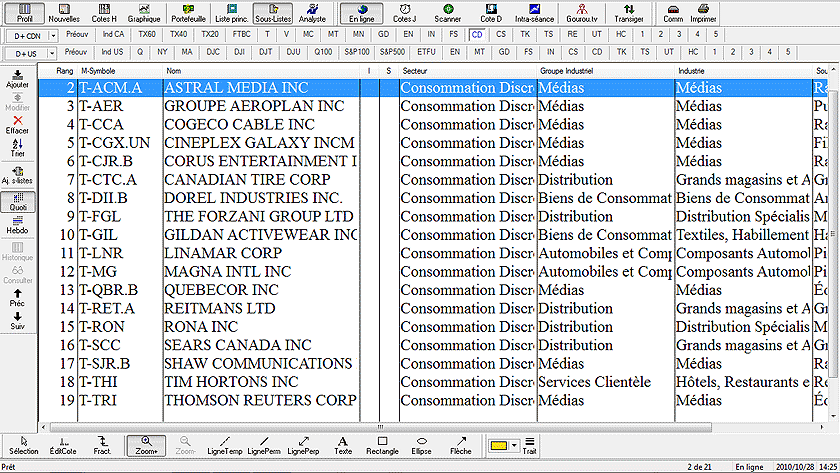Viewport: 840px width, 473px height.
Task: Select the TIM HORTONS INC row
Action: (434, 382)
